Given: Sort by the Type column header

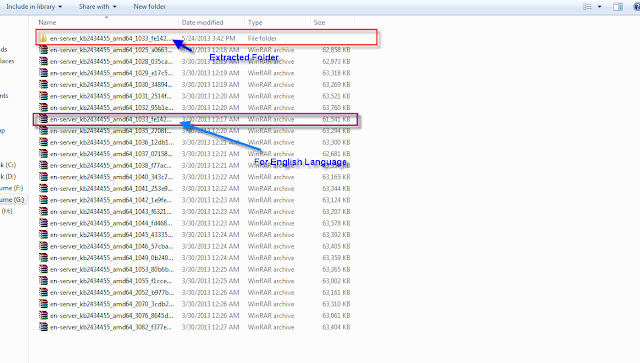Looking at the screenshot, I should (255, 22).
